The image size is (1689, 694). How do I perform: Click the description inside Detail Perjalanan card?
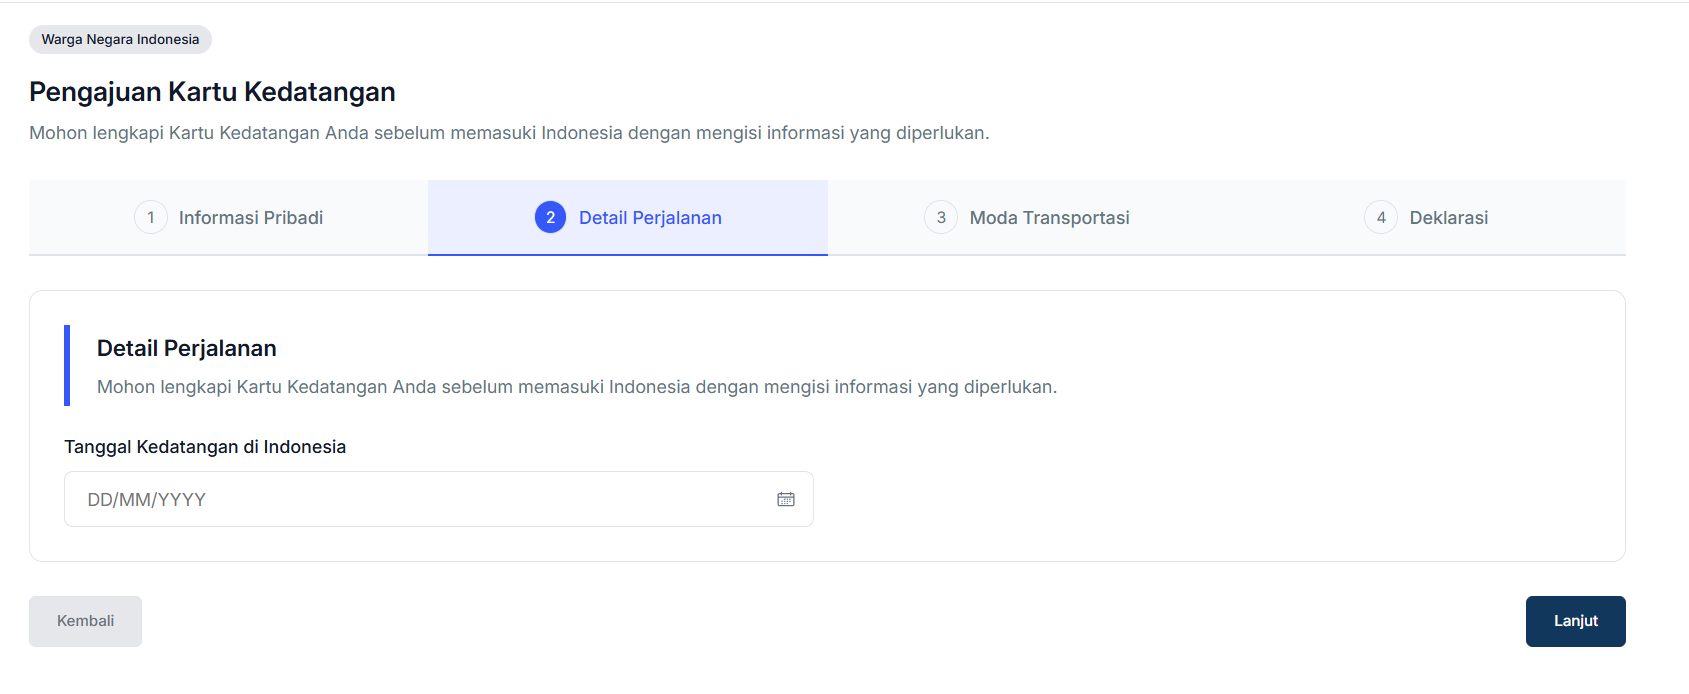tap(576, 387)
